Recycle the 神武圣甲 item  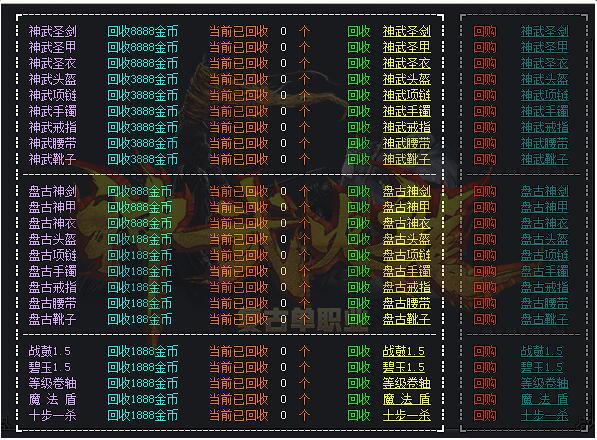click(407, 47)
